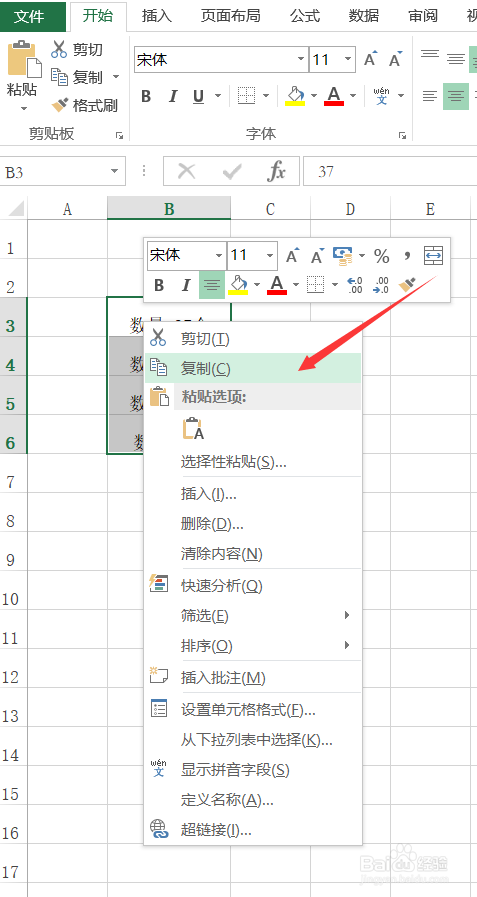Switch to the 插入 (Insert) ribbon tab
This screenshot has height=897, width=477.
[x=157, y=16]
